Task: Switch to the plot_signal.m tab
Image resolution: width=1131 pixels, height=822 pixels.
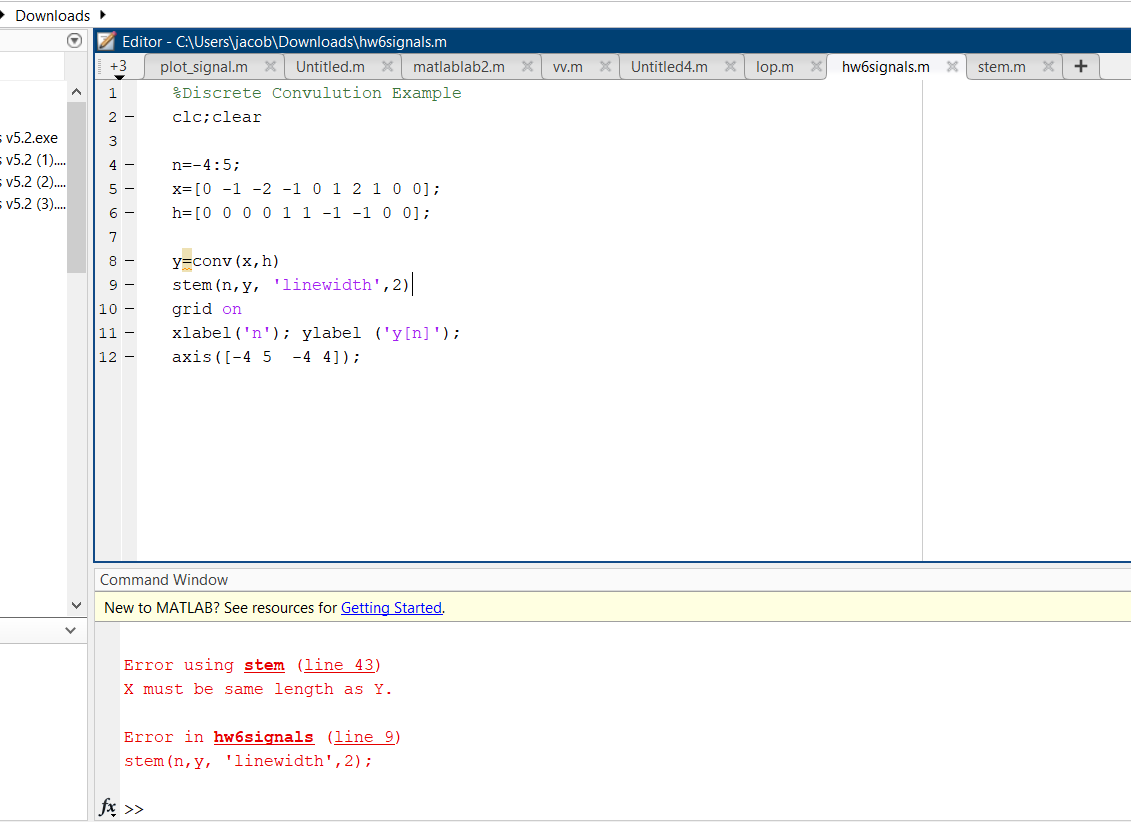Action: point(206,66)
